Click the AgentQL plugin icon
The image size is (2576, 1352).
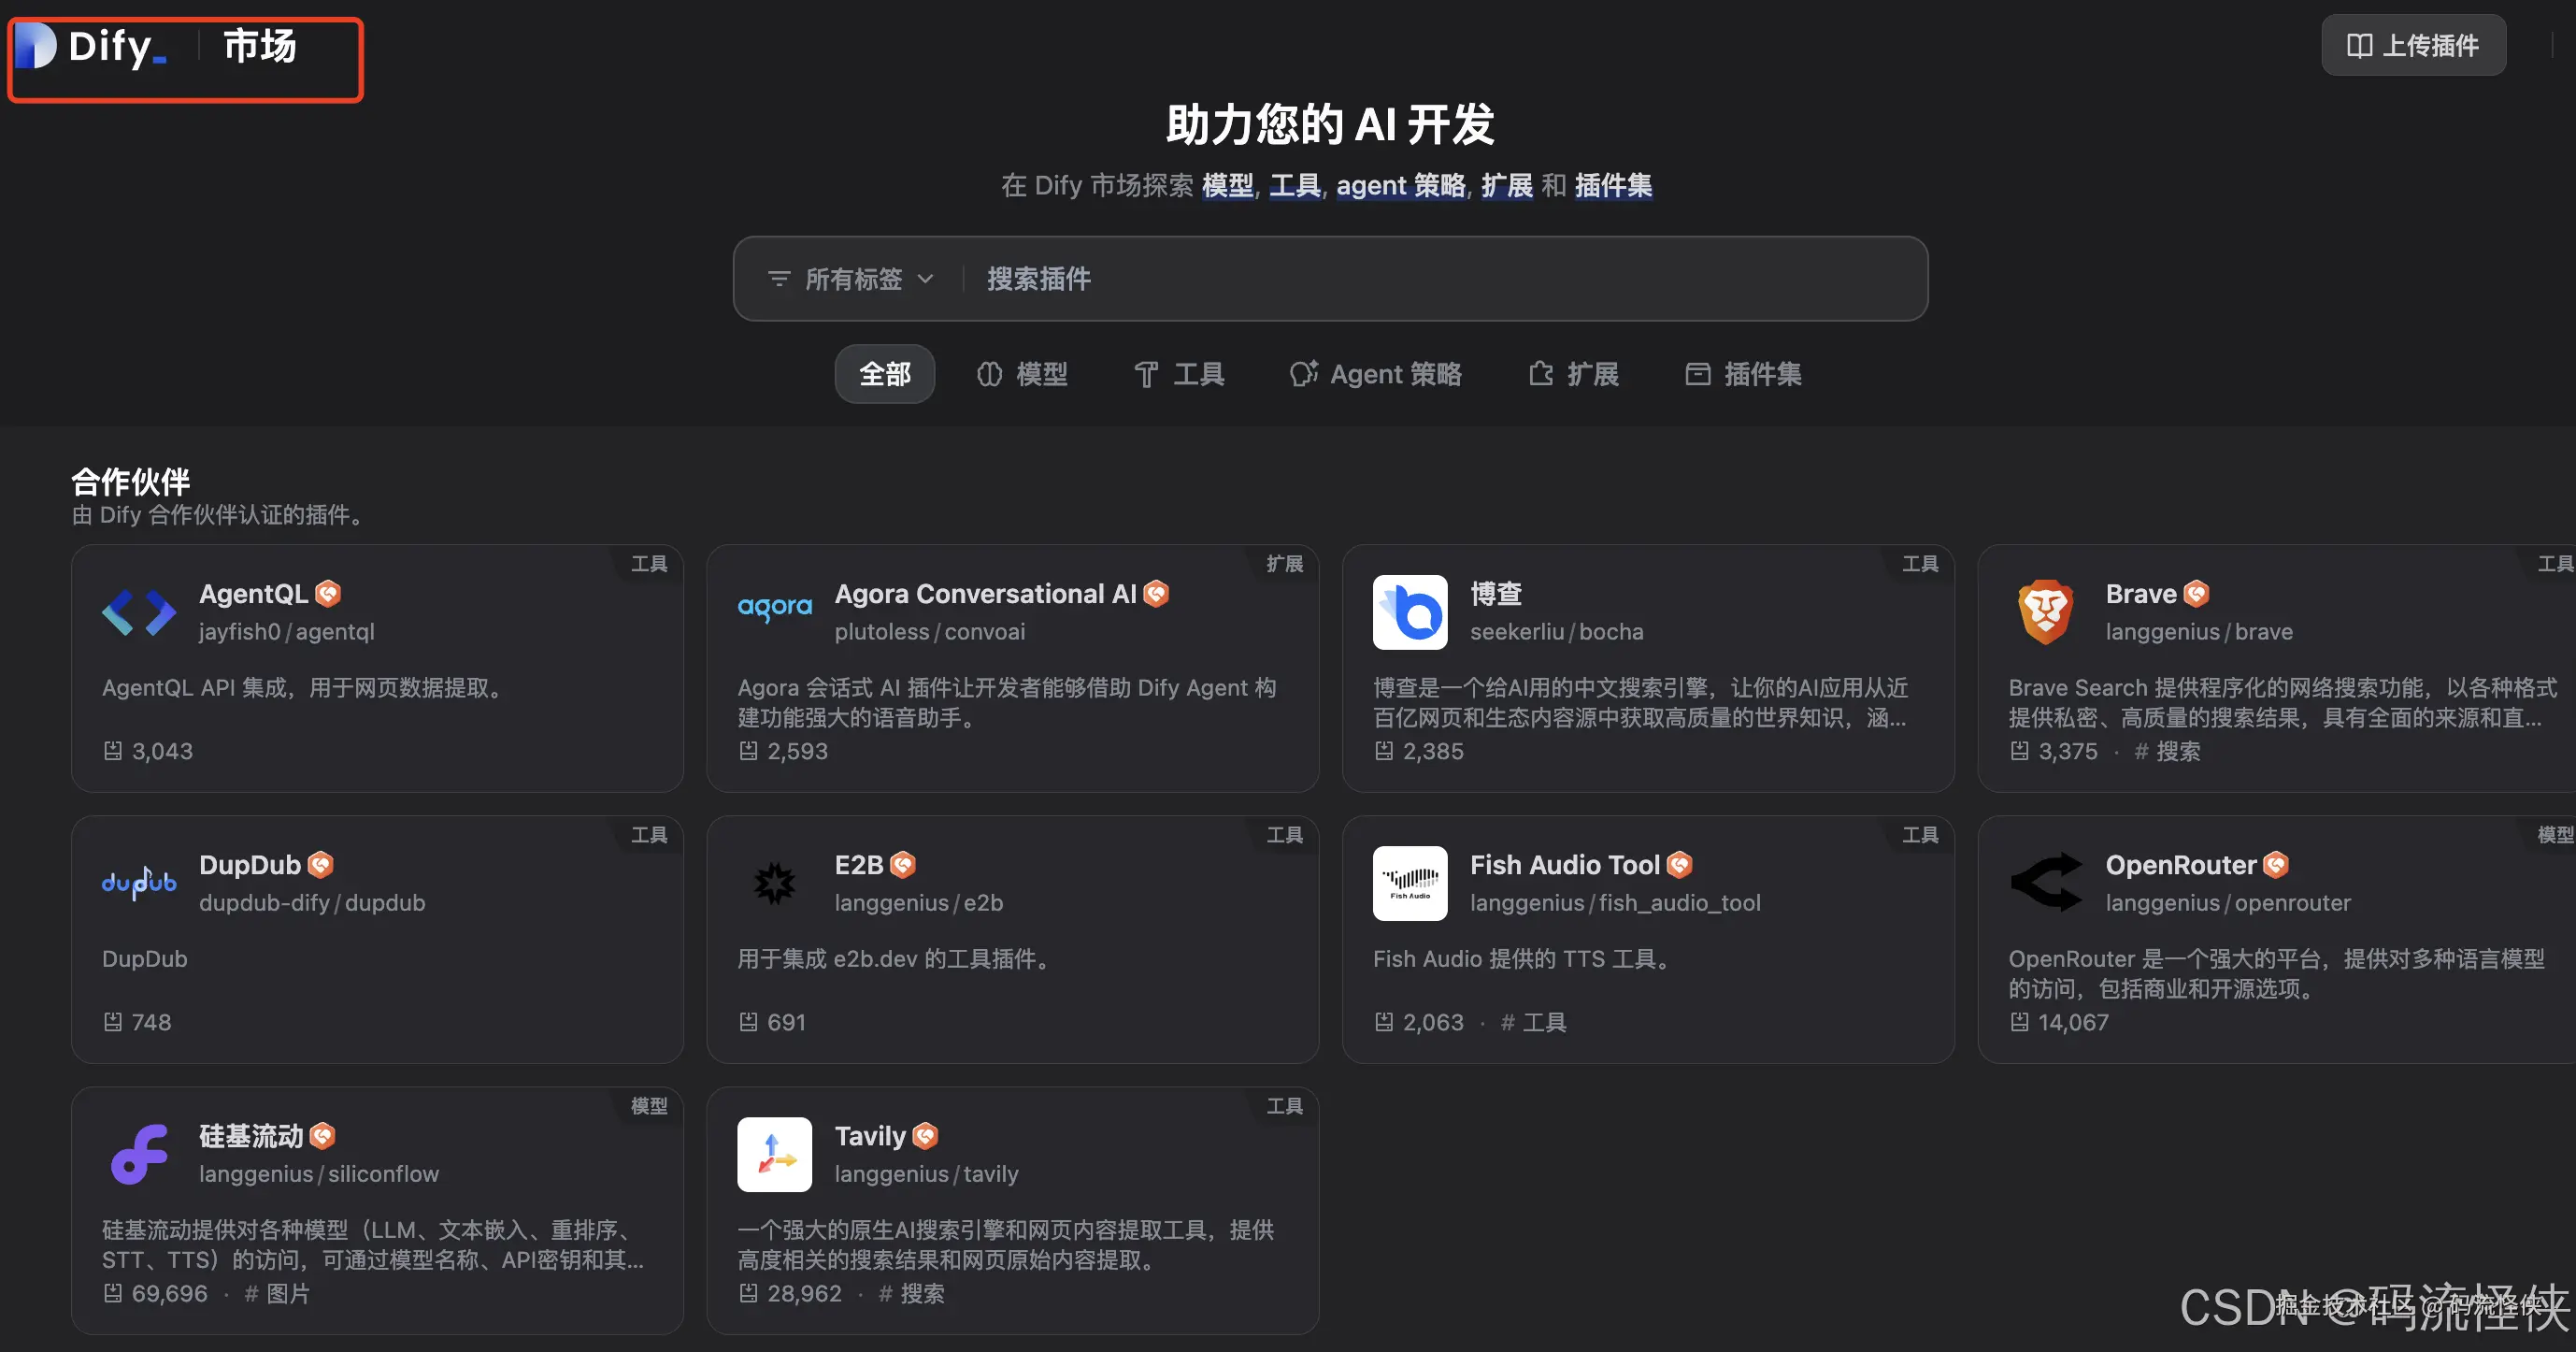point(139,612)
